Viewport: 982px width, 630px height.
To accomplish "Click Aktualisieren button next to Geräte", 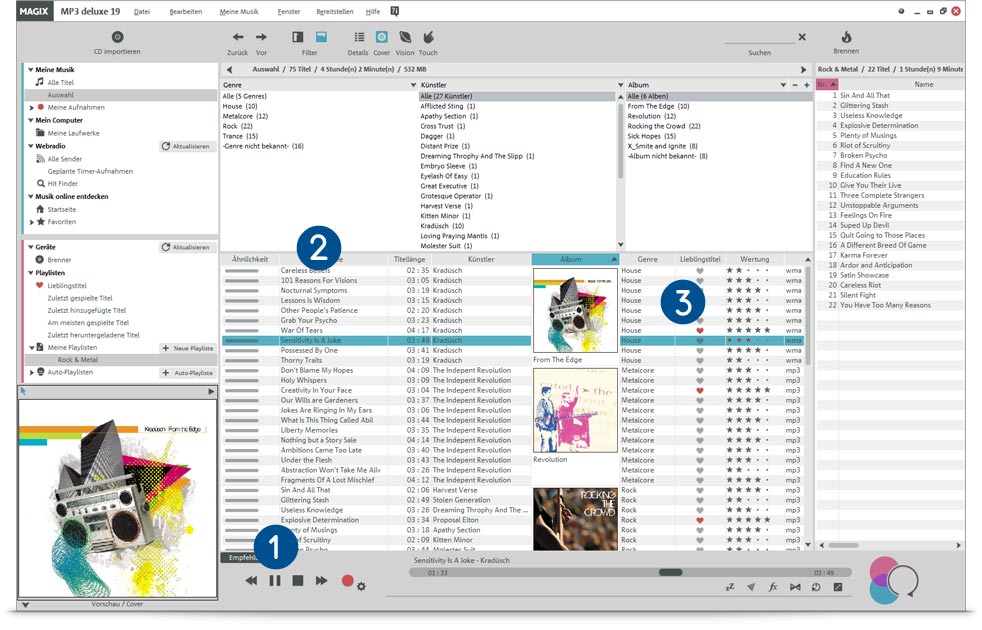I will [x=187, y=247].
